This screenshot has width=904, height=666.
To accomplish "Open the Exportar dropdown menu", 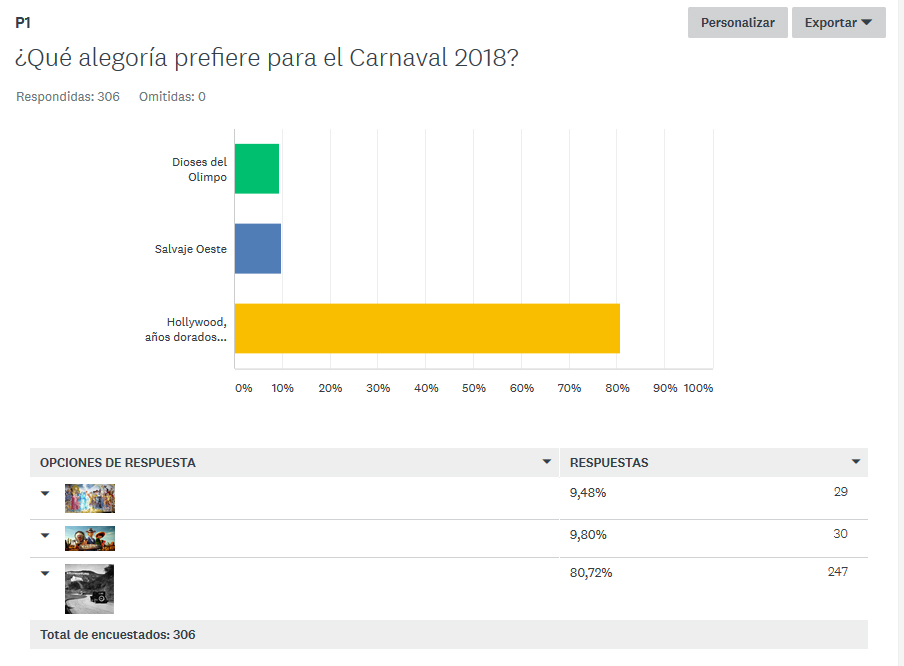I will point(838,23).
